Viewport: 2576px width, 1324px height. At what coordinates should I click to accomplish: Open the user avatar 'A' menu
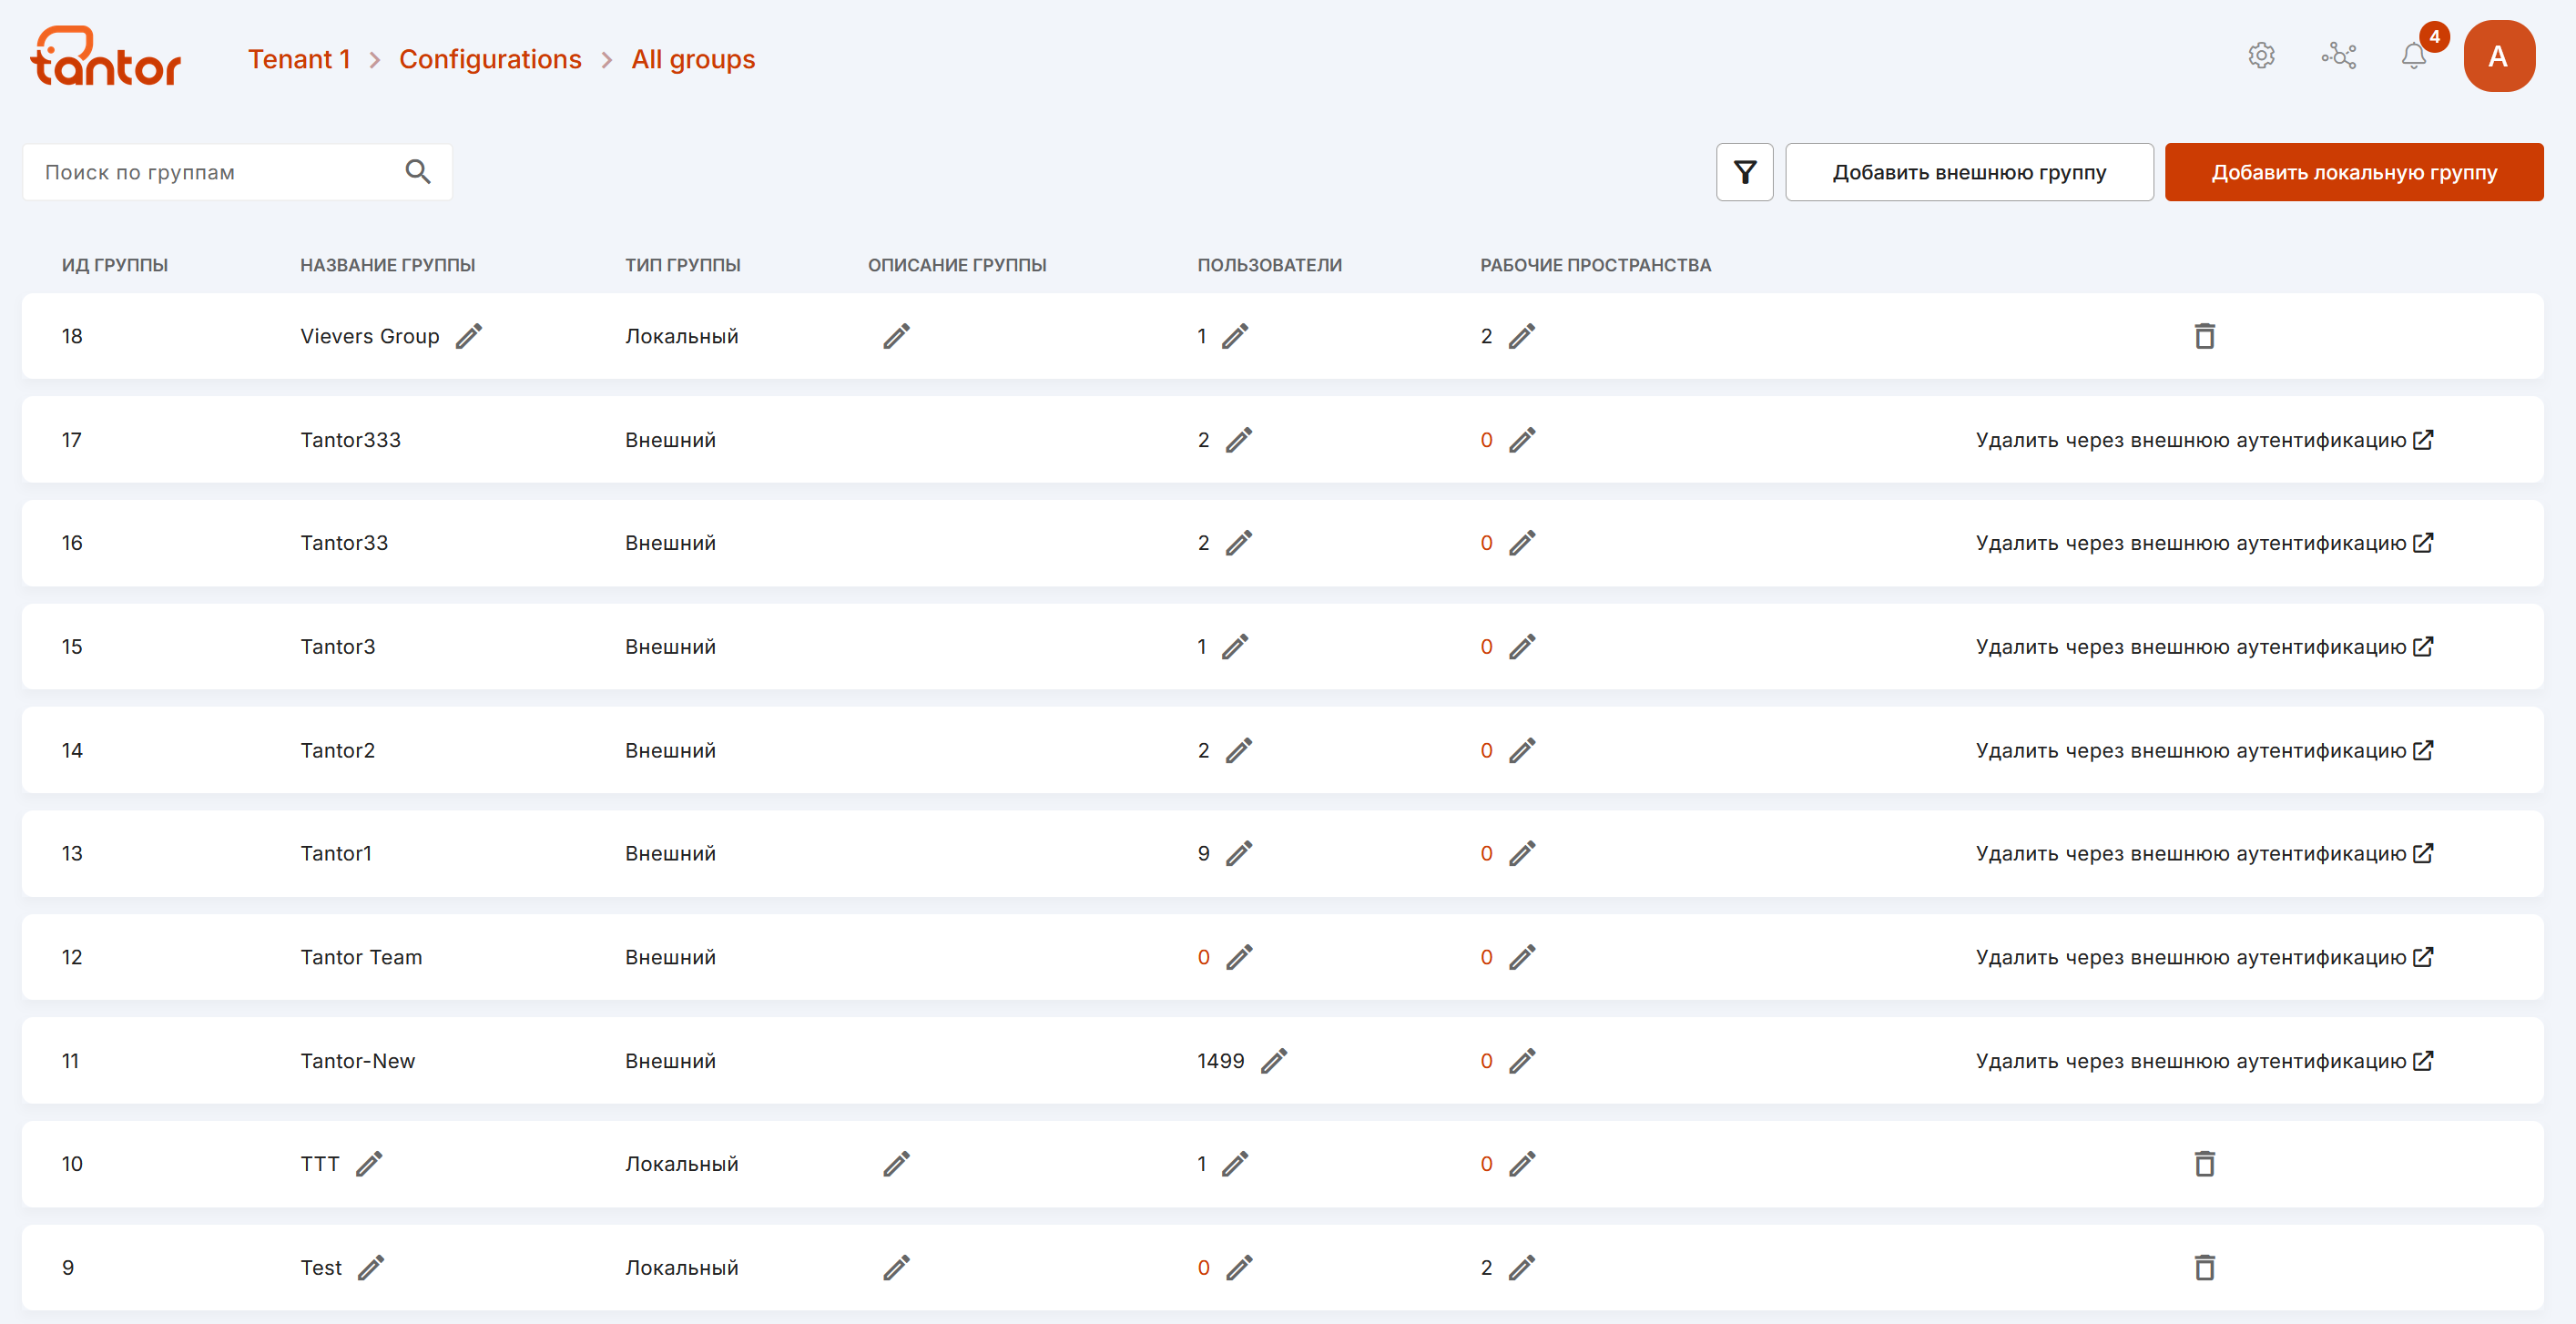pyautogui.click(x=2498, y=56)
